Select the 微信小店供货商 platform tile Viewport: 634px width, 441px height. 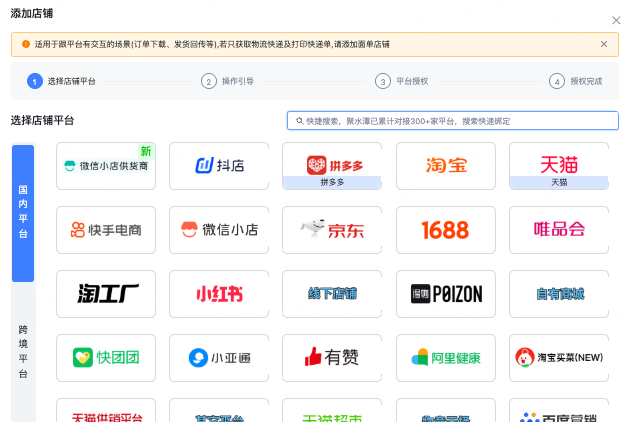pos(106,166)
